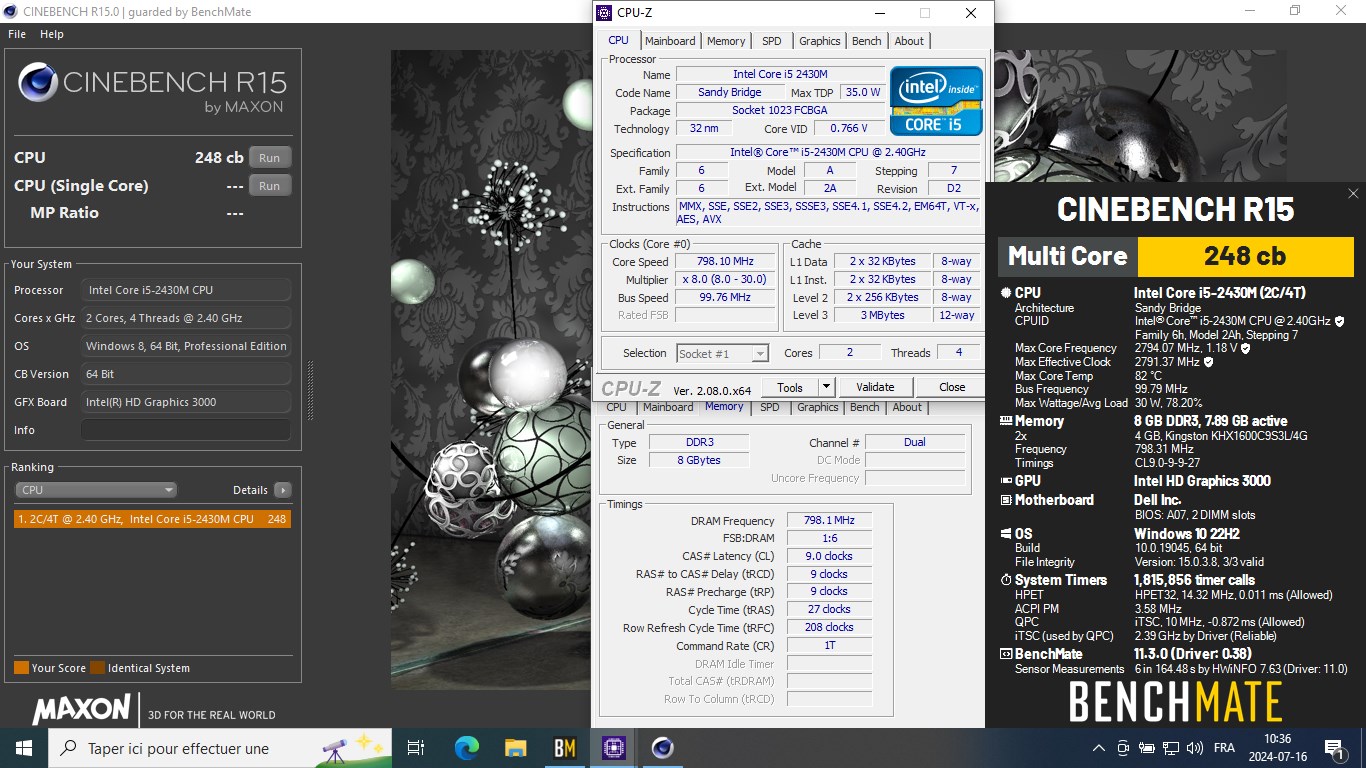Open File Explorer from the taskbar
The height and width of the screenshot is (768, 1366).
pyautogui.click(x=515, y=747)
